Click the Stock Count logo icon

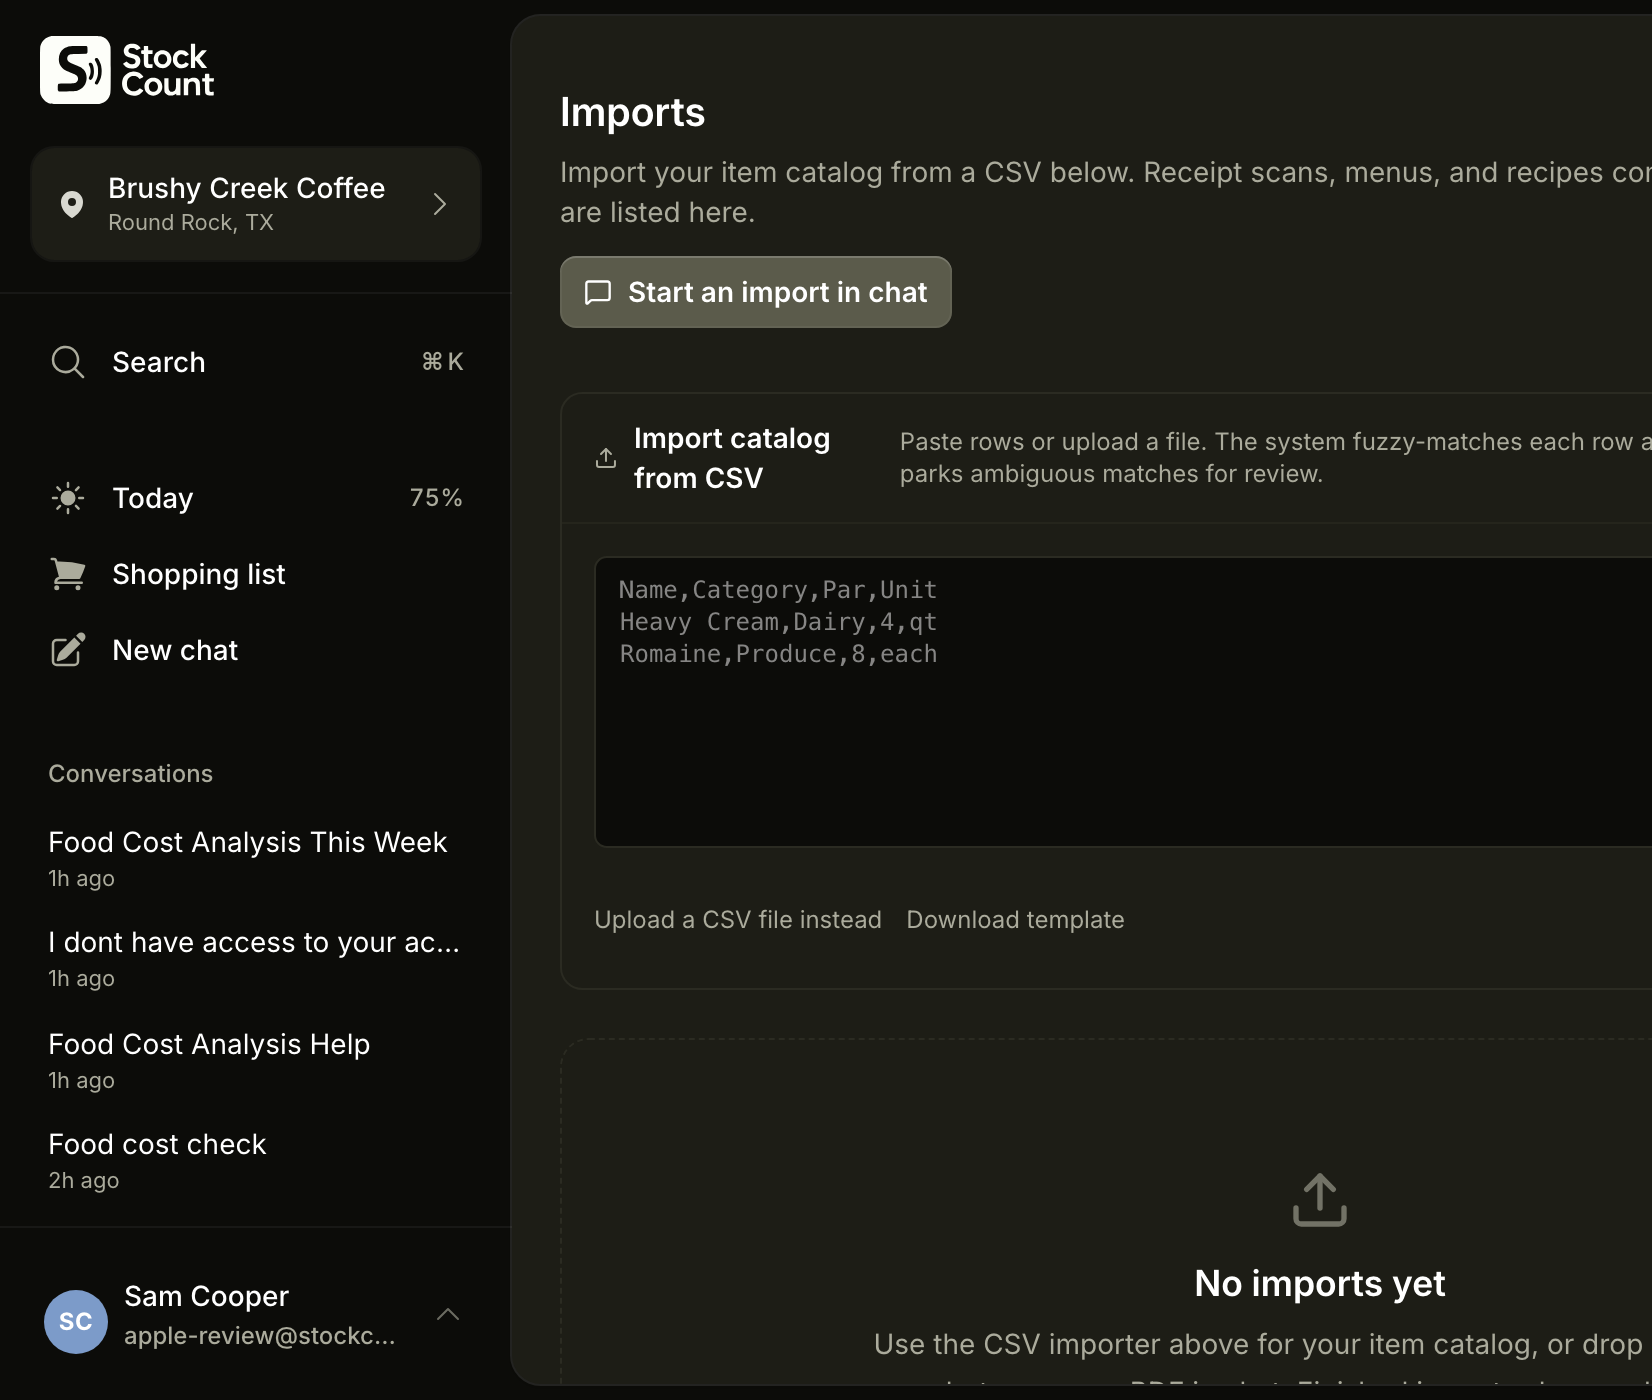pos(75,70)
